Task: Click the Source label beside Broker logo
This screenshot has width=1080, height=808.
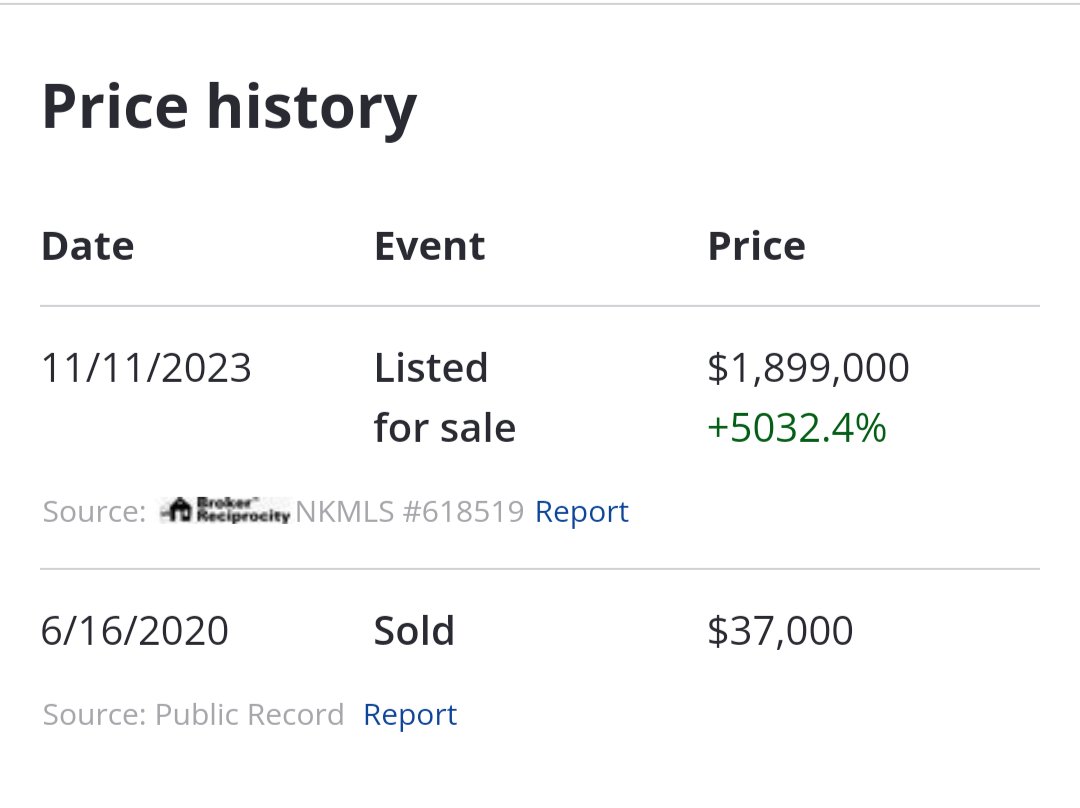Action: click(x=94, y=512)
